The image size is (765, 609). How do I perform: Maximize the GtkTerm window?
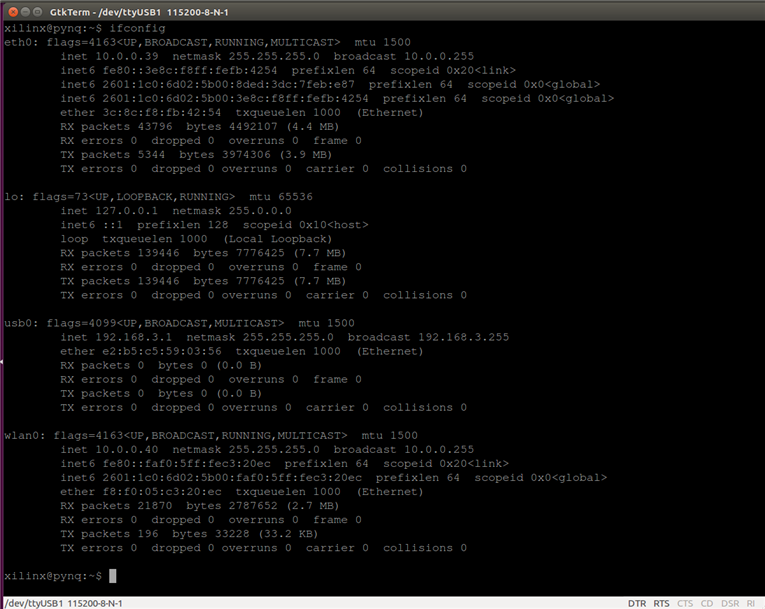click(37, 12)
